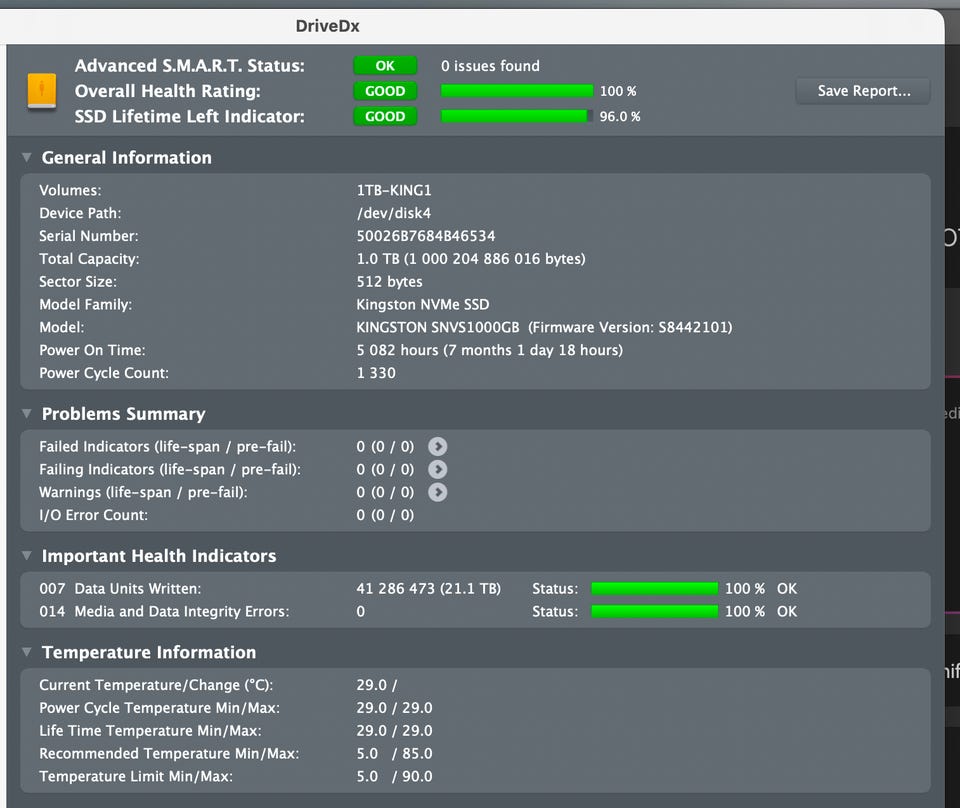
Task: Click Advanced S.M.A.R.T. Status label
Action: [190, 65]
